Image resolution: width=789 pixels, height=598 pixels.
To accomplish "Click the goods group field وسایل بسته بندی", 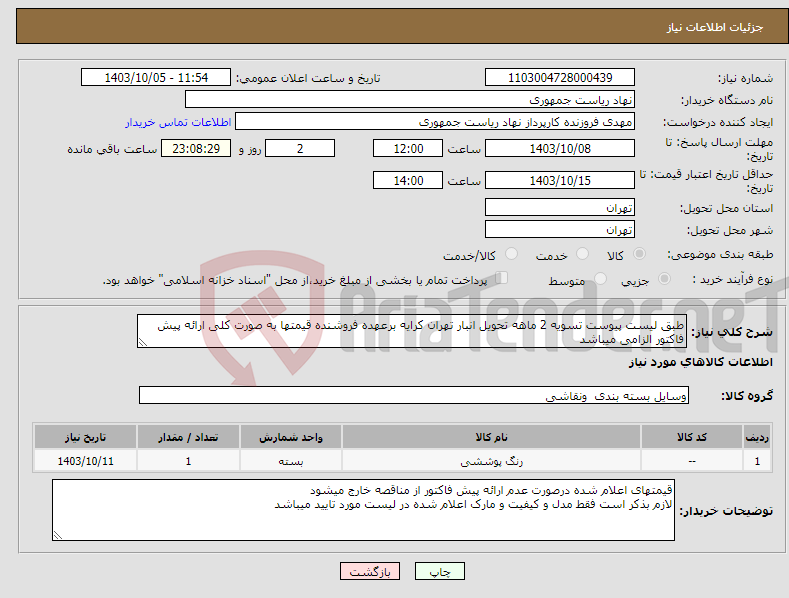I will click(414, 396).
